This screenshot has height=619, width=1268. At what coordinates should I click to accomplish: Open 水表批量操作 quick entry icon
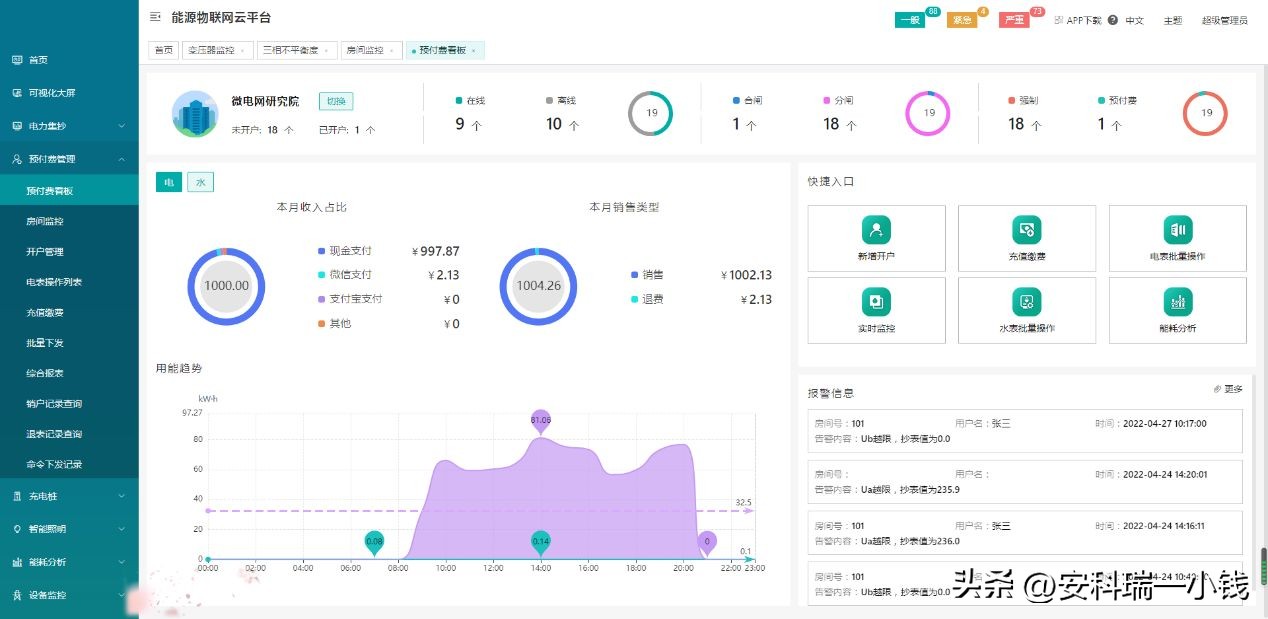pyautogui.click(x=1026, y=302)
